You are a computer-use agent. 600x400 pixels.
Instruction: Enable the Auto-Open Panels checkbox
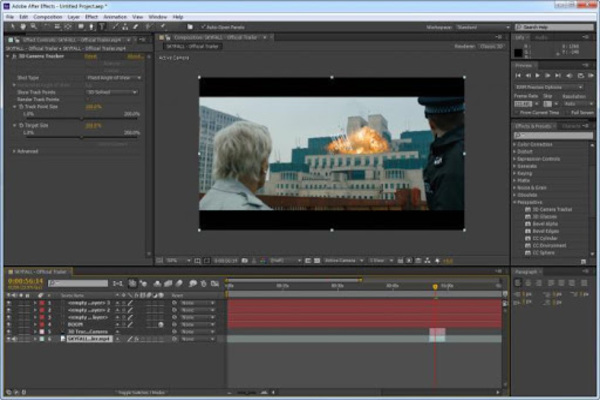point(205,27)
